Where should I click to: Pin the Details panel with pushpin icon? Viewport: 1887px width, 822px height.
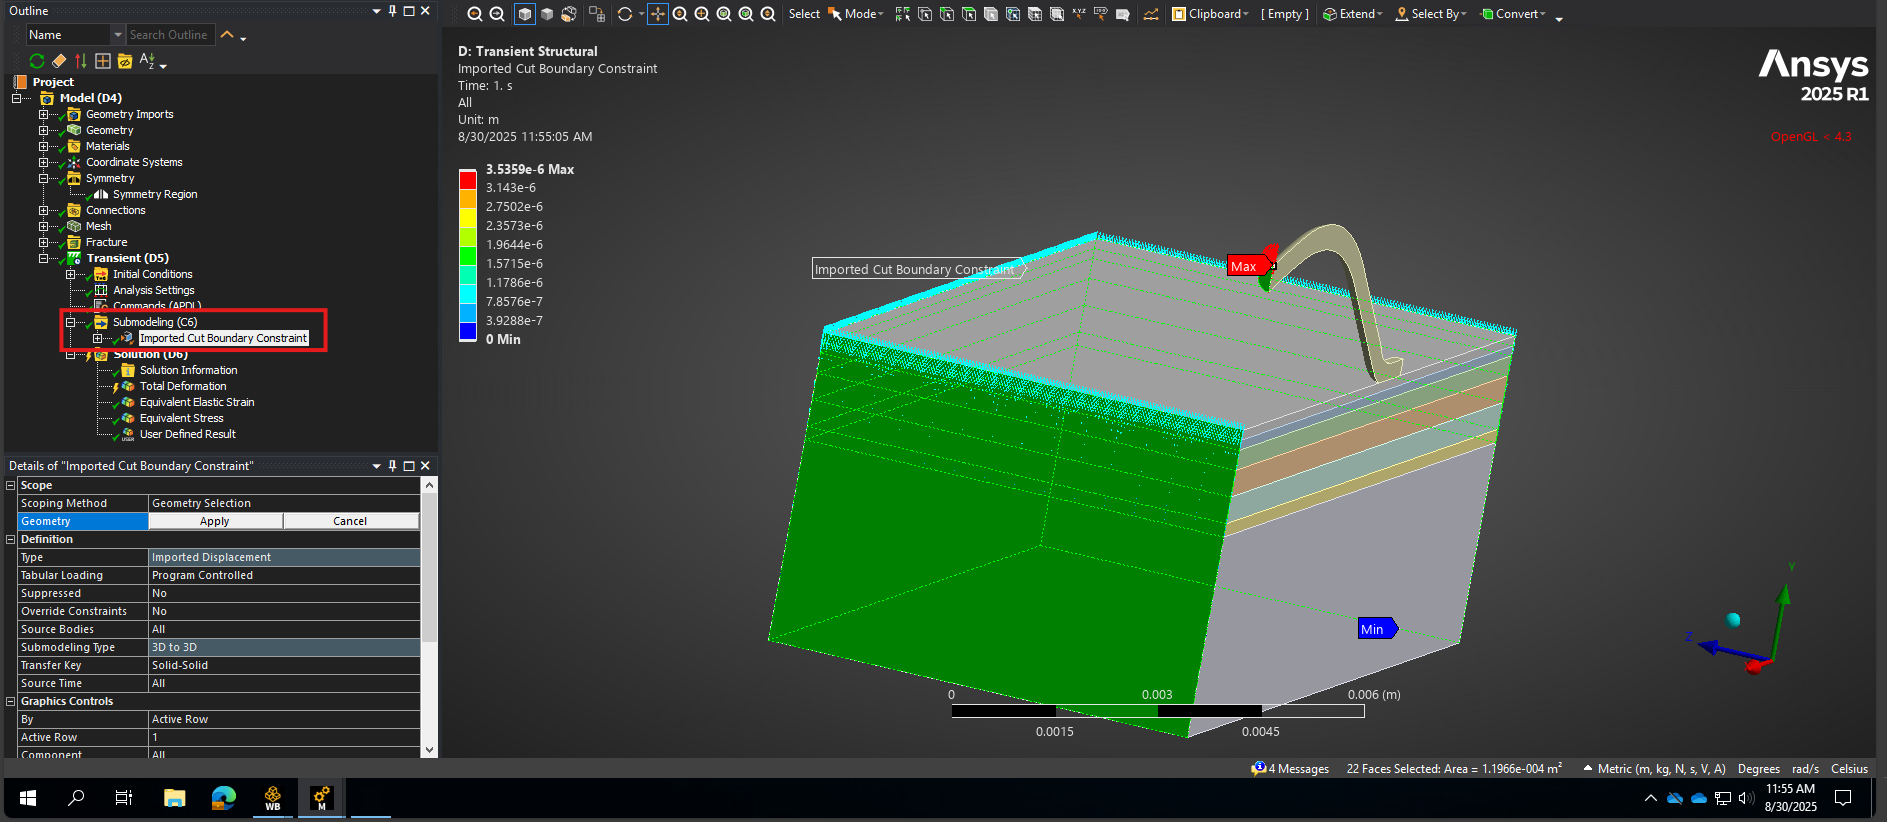[392, 466]
